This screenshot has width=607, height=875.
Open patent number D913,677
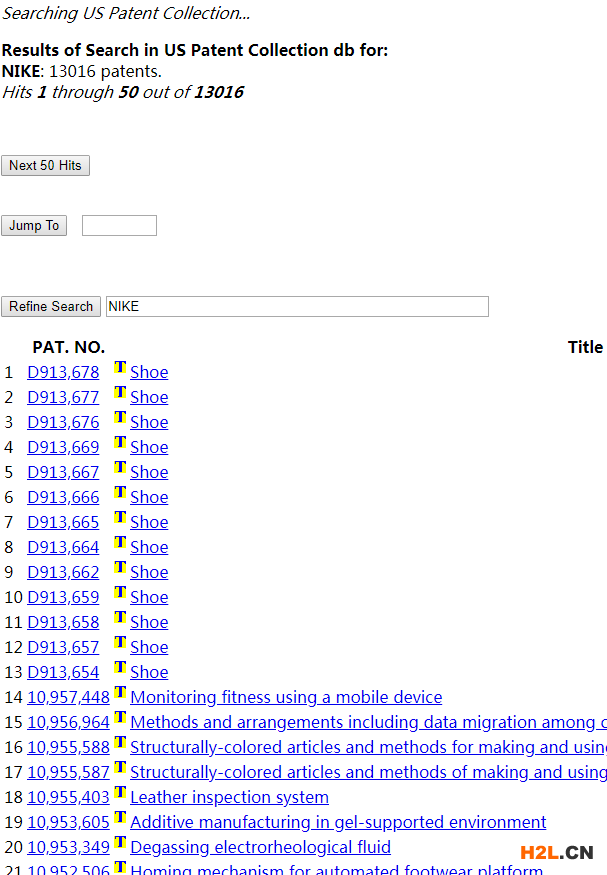pos(63,397)
